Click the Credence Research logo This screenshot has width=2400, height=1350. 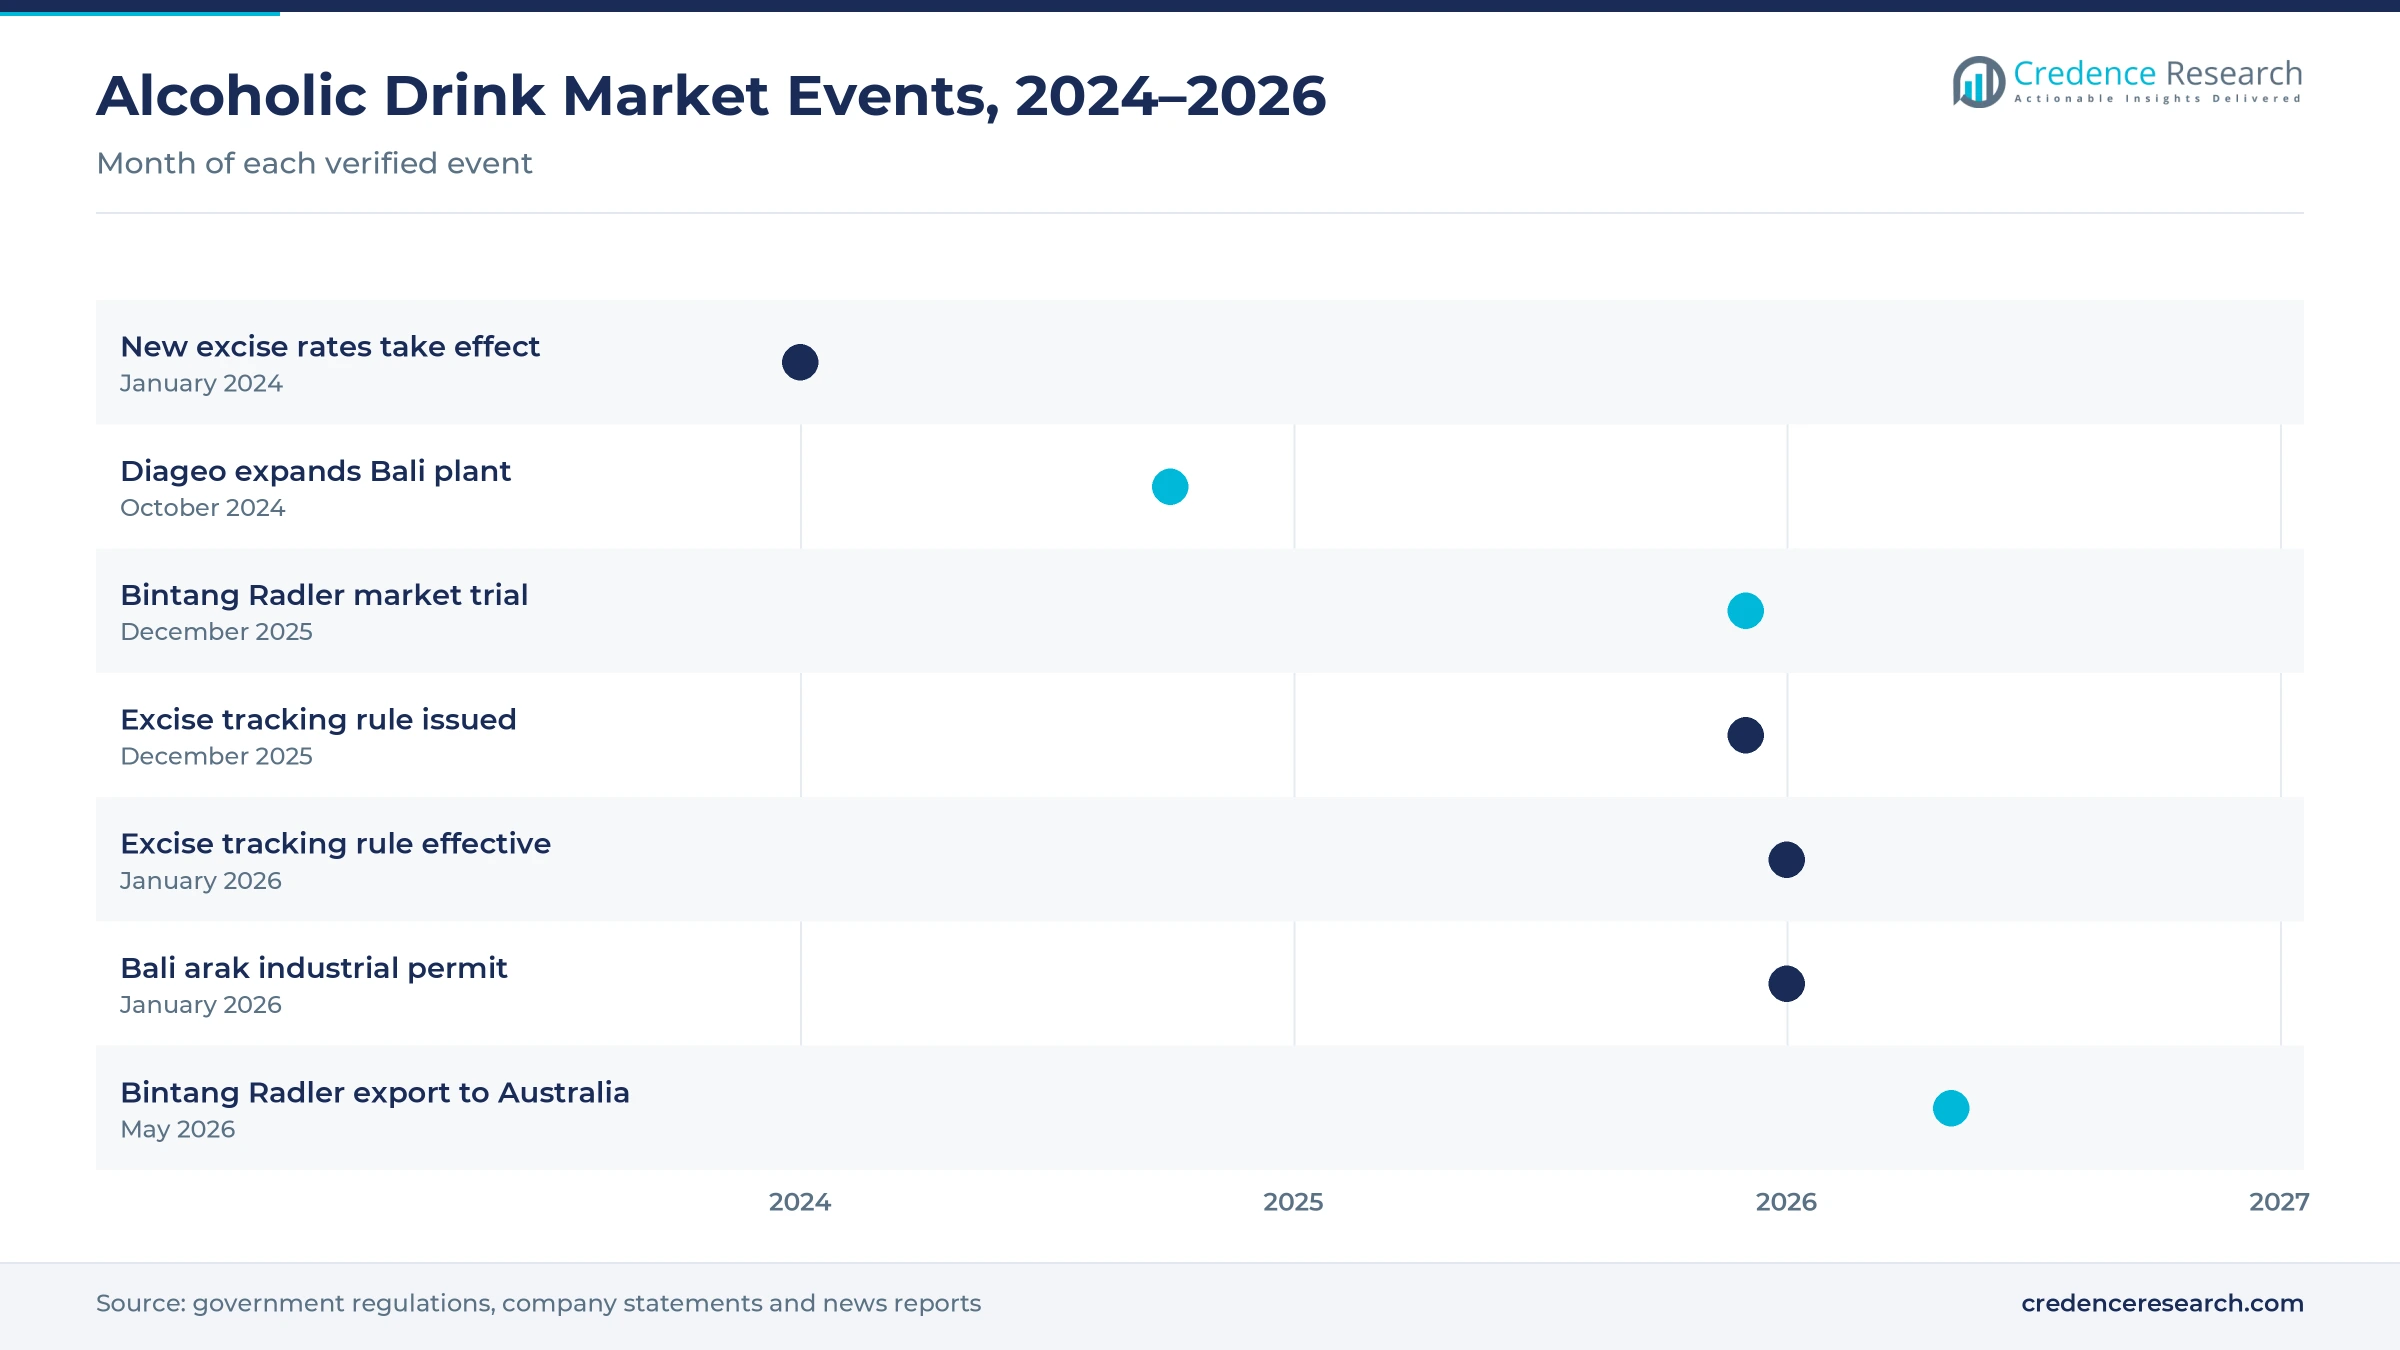pyautogui.click(x=2127, y=81)
